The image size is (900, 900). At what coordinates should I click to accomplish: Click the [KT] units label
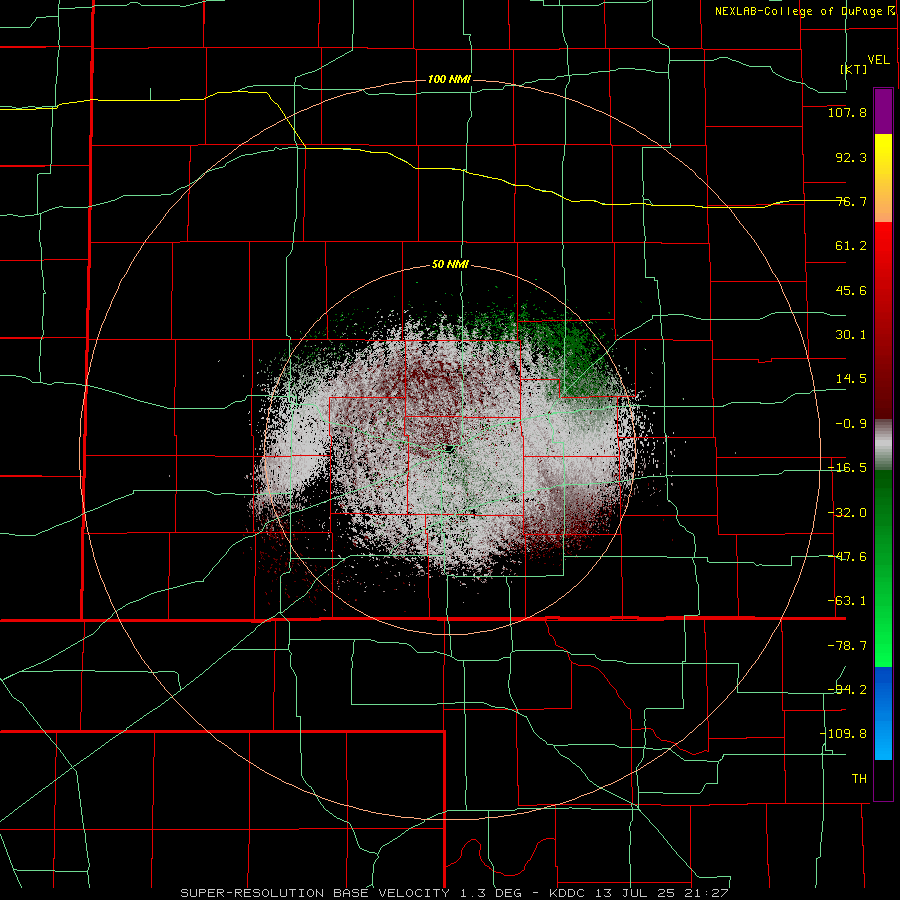(854, 69)
